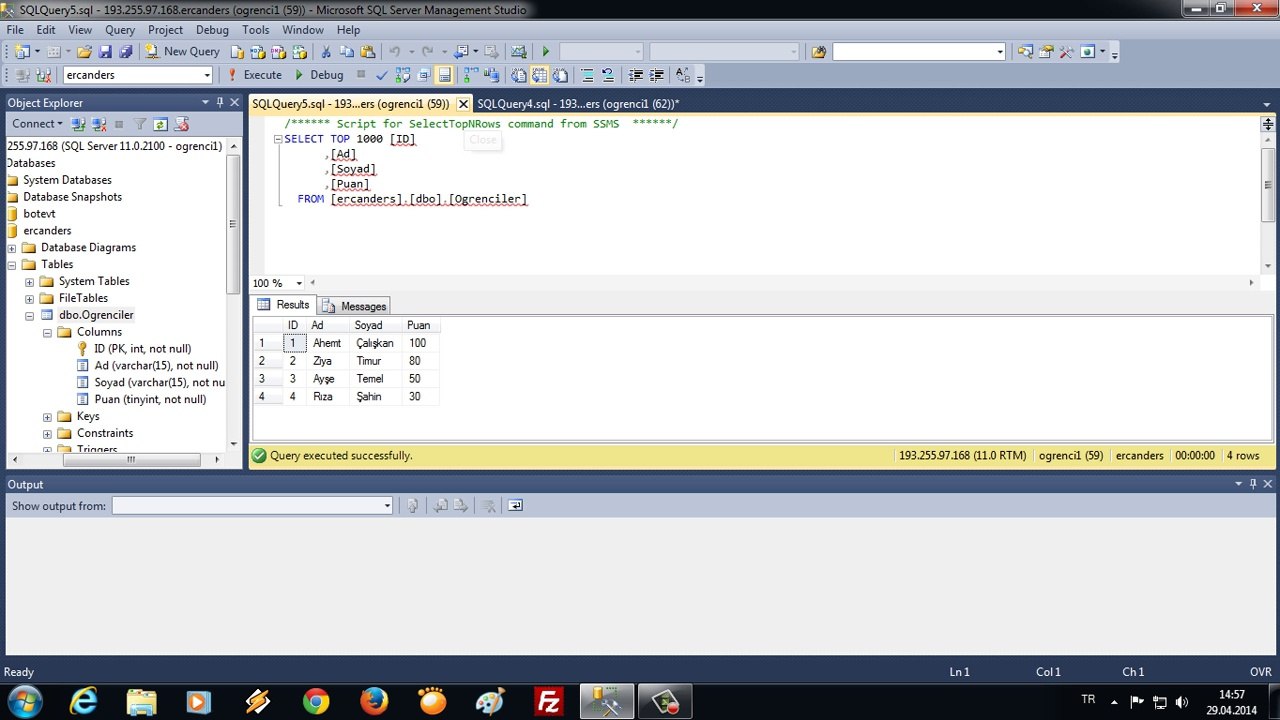Click the green Start arrow icon
Viewport: 1280px width, 720px height.
pos(545,51)
